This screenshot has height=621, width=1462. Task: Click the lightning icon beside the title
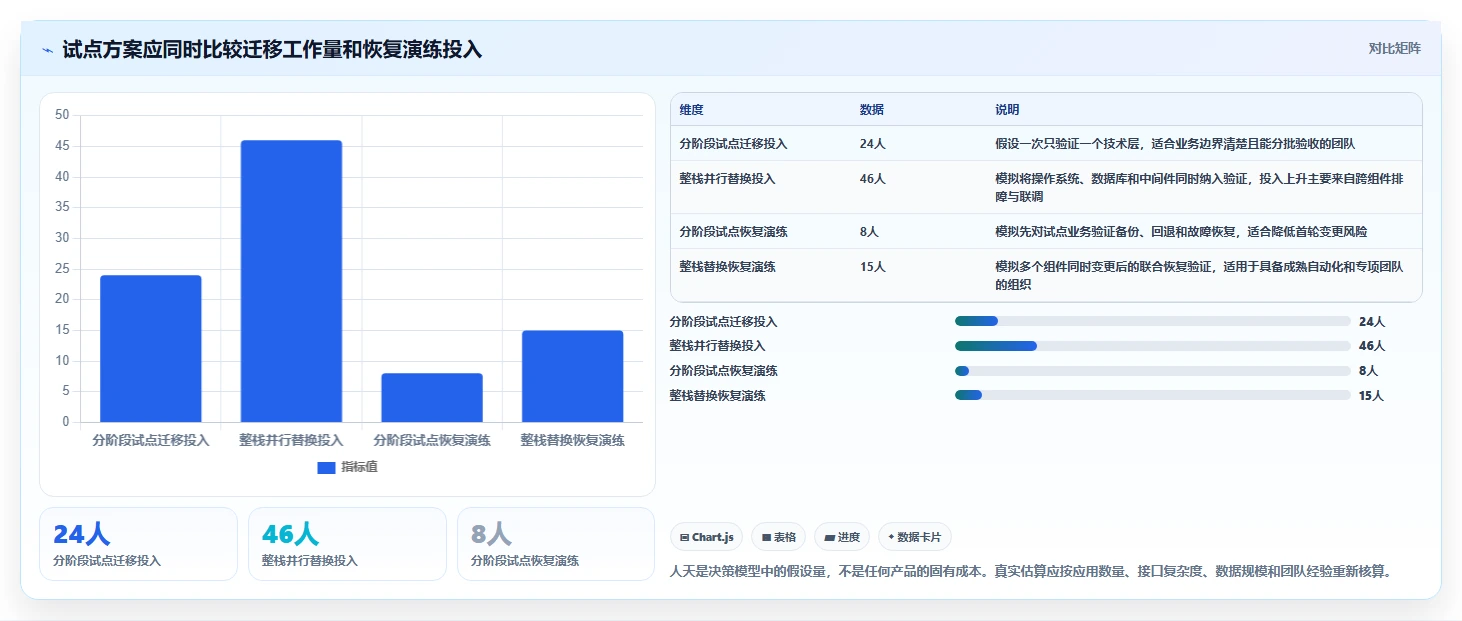click(48, 50)
